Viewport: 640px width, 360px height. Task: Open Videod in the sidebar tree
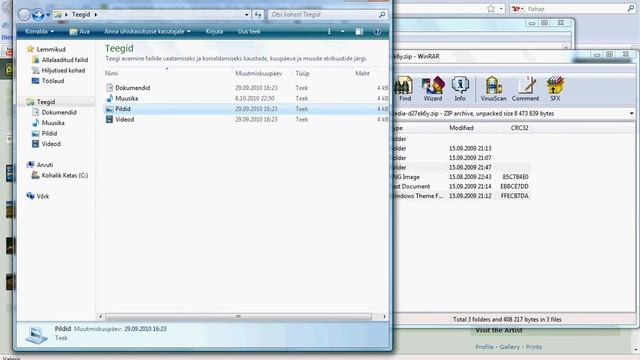[x=46, y=144]
